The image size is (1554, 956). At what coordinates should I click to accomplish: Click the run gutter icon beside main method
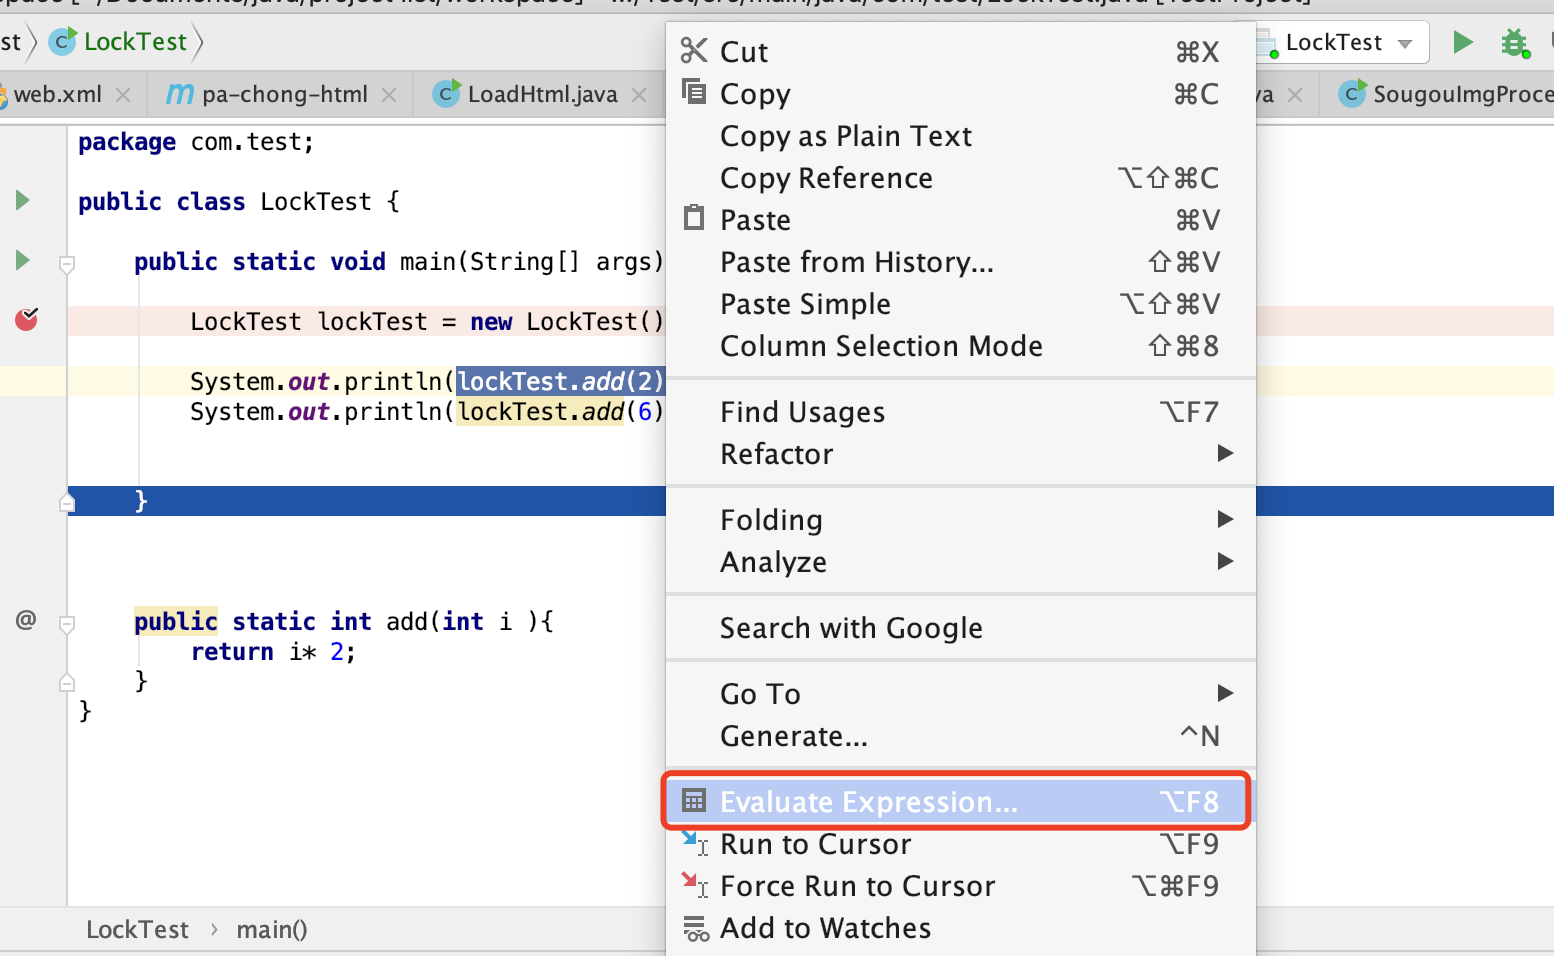22,260
